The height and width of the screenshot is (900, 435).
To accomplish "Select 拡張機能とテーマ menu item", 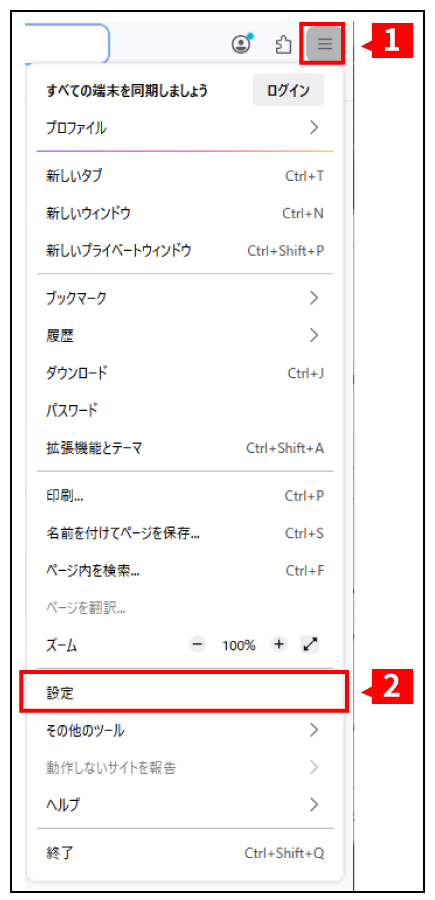I will pyautogui.click(x=185, y=448).
